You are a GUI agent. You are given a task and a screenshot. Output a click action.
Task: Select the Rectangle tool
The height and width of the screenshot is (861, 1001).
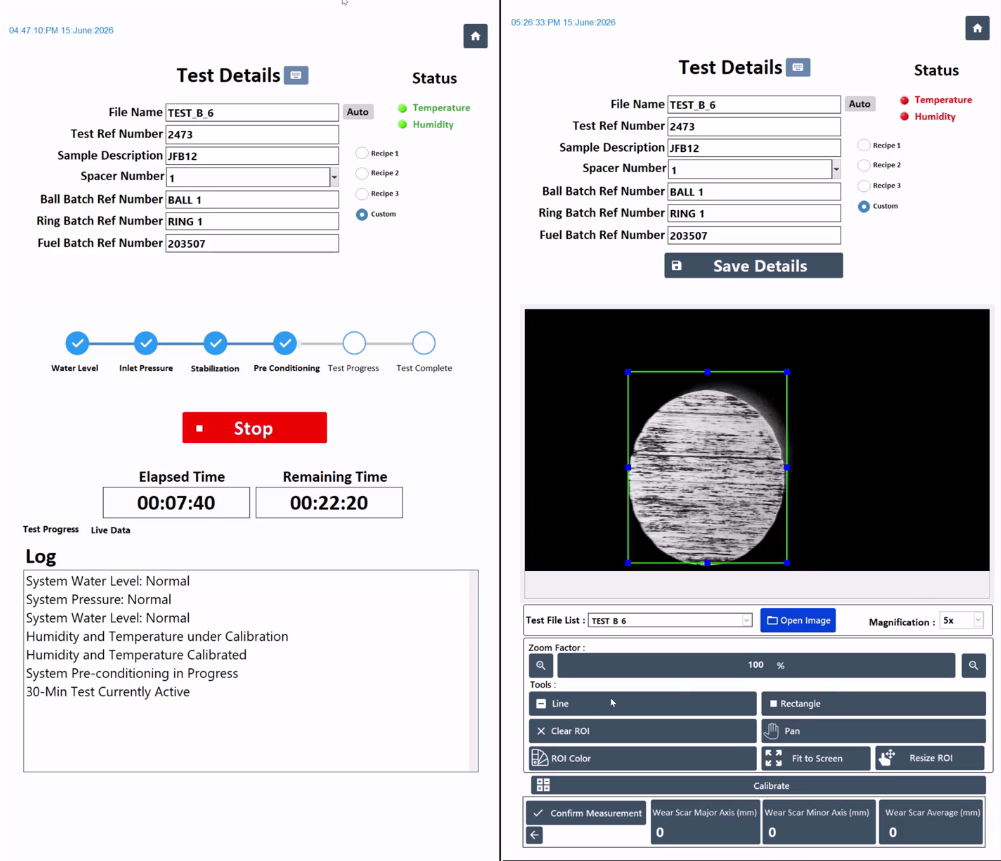click(x=873, y=703)
